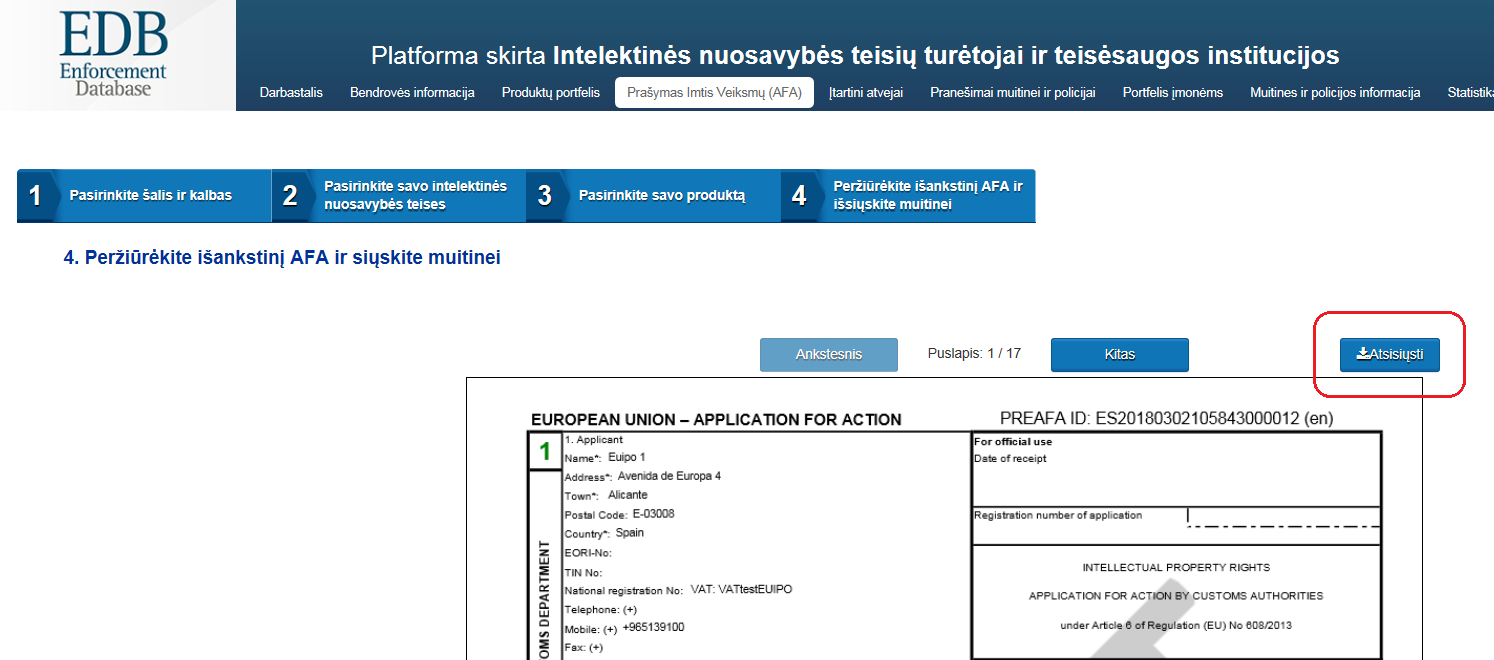
Task: Download the AFA with Atsisiųsti button
Action: [x=1390, y=354]
